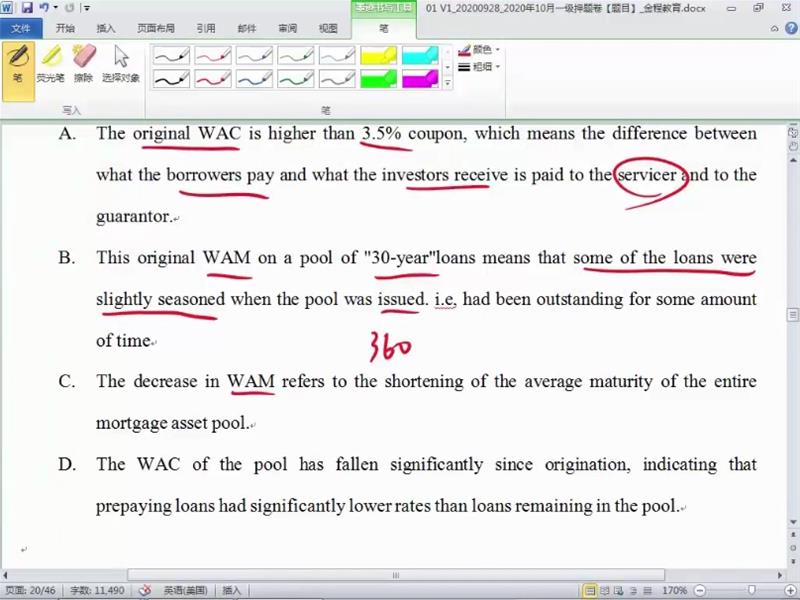
Task: Toggle the Insert (插入) mode in status bar
Action: [231, 591]
